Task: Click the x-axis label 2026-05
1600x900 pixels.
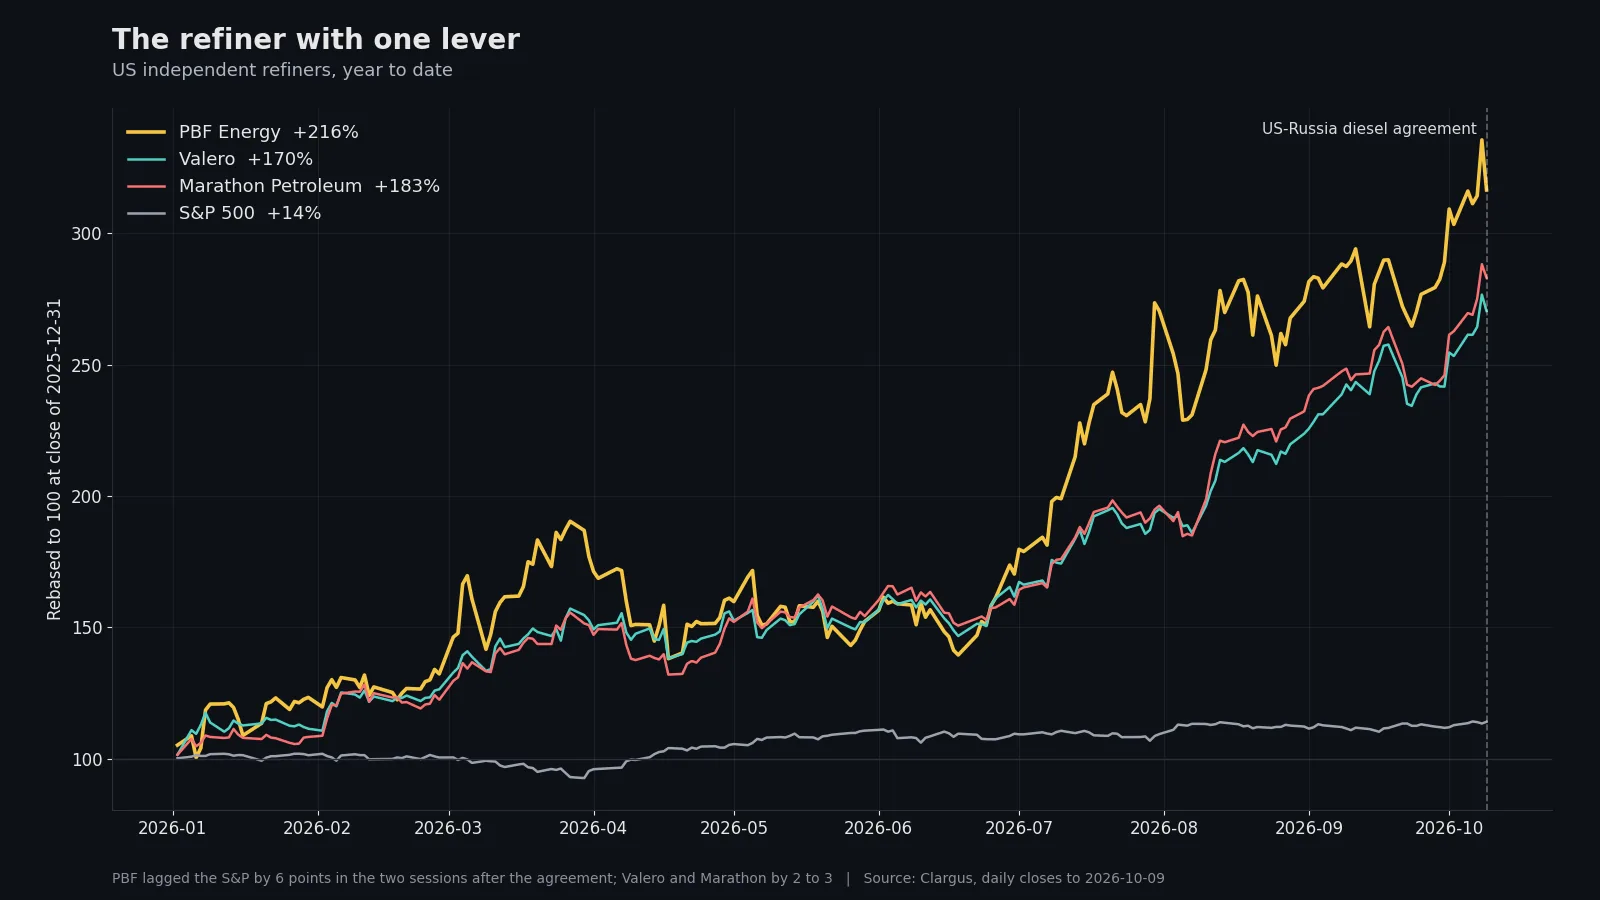Action: coord(734,828)
